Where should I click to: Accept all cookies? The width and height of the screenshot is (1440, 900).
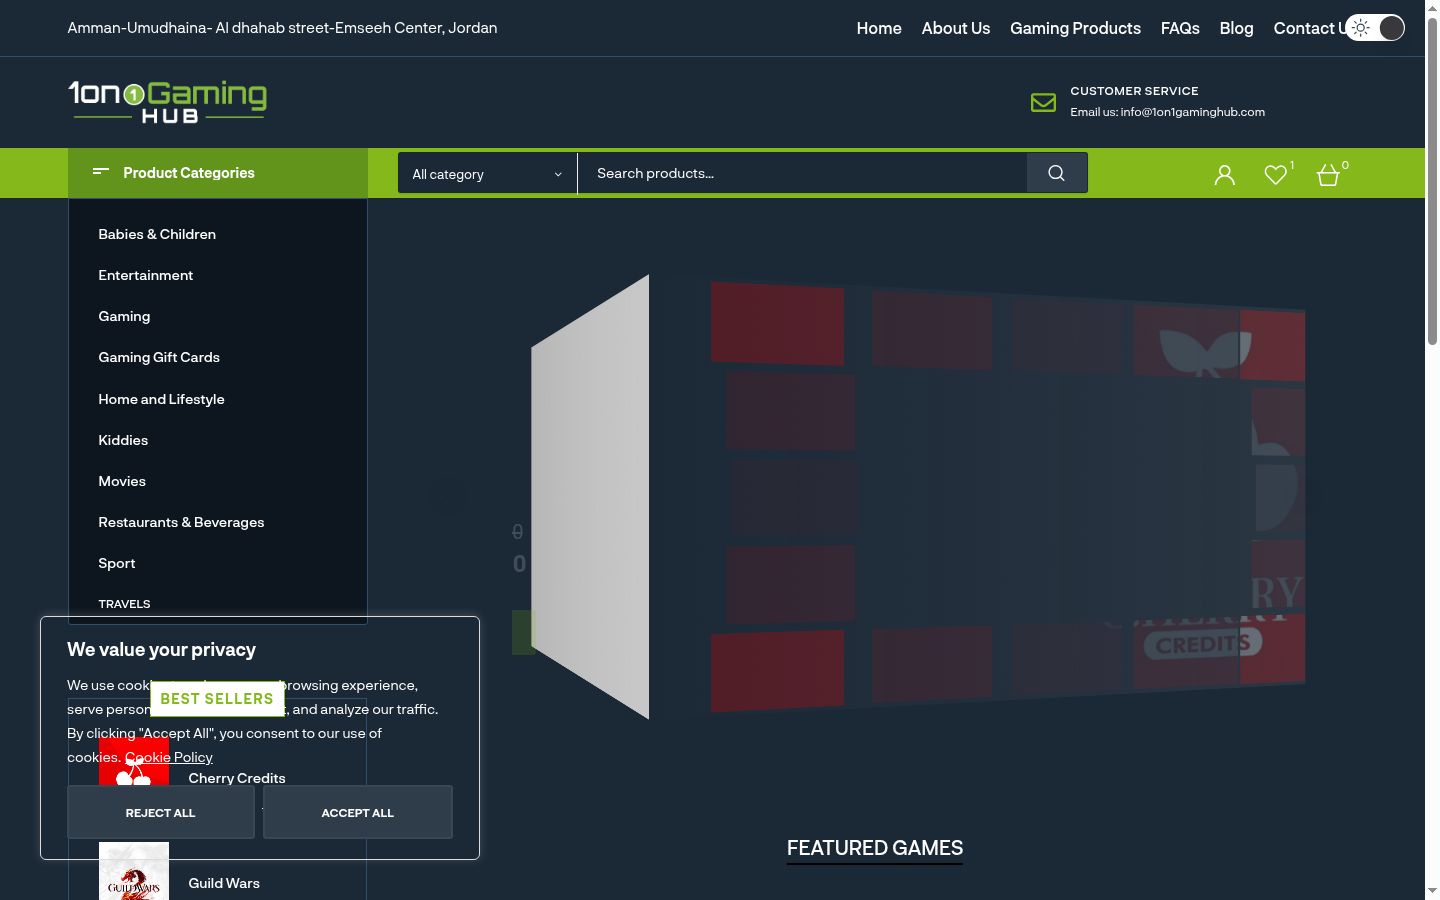(x=358, y=812)
